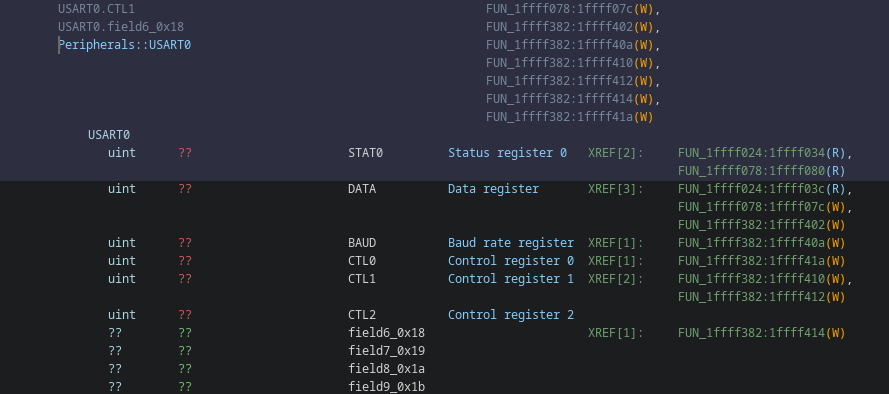Open xref FUN_1ffff024:1ffff034(R) link
889x394 pixels.
(x=761, y=153)
